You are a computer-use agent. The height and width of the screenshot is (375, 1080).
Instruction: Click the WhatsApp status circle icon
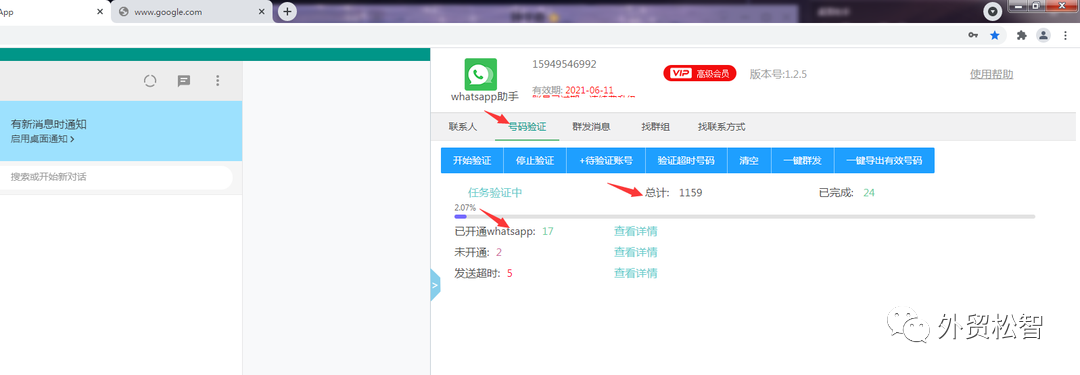point(150,81)
